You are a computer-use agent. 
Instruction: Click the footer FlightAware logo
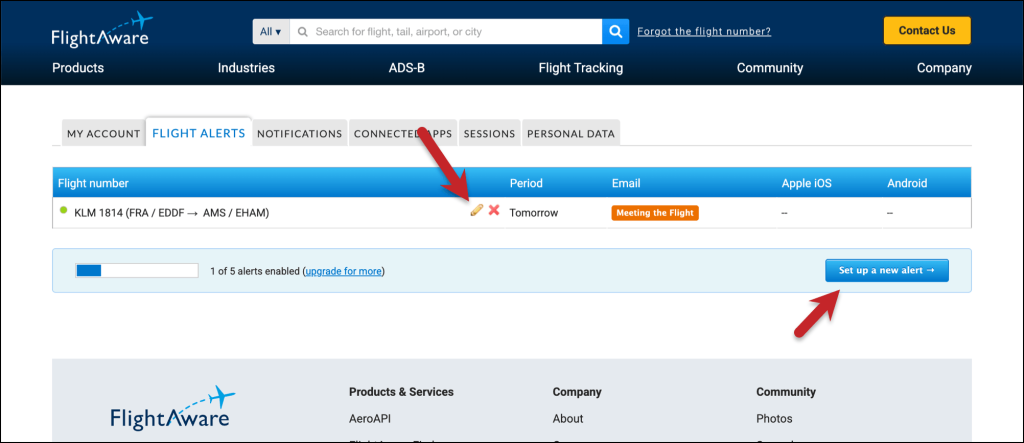172,408
